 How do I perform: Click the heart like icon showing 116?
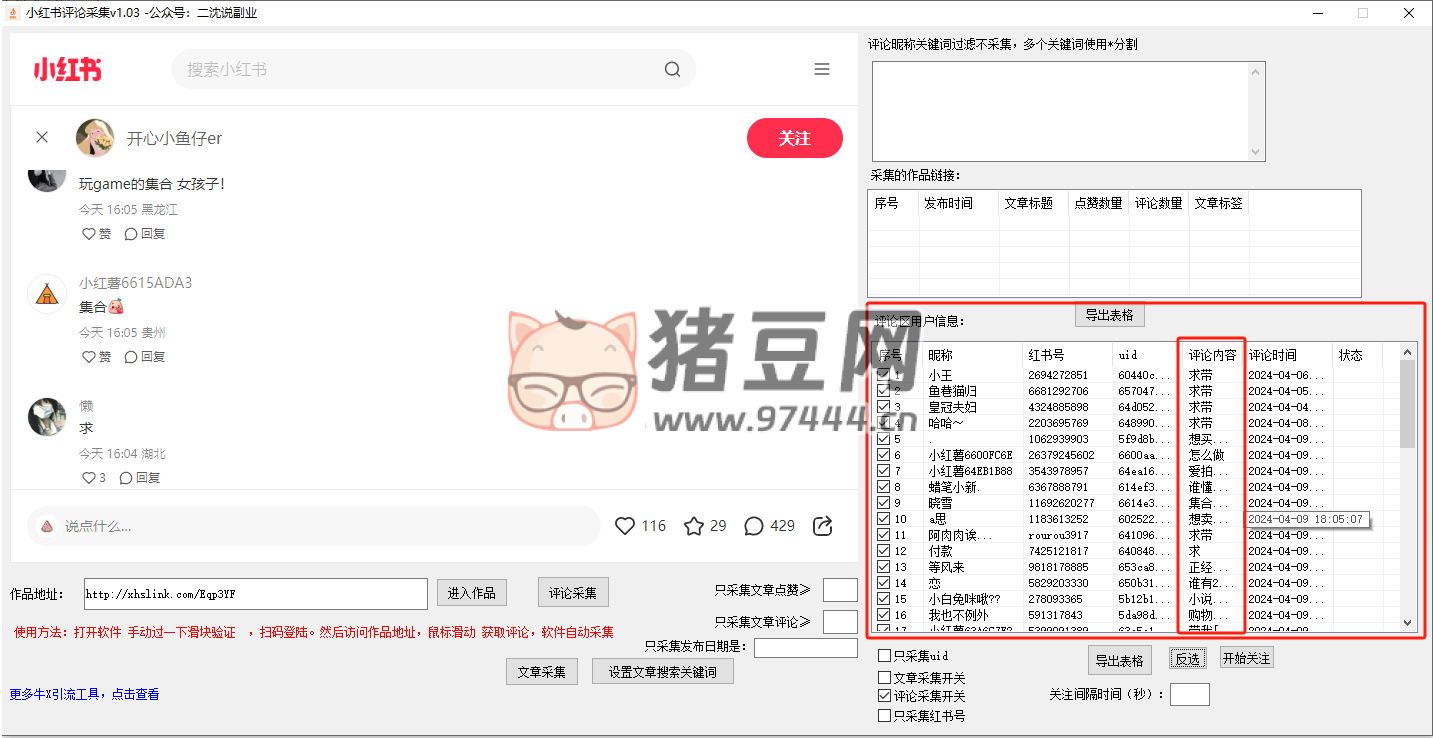click(x=625, y=526)
